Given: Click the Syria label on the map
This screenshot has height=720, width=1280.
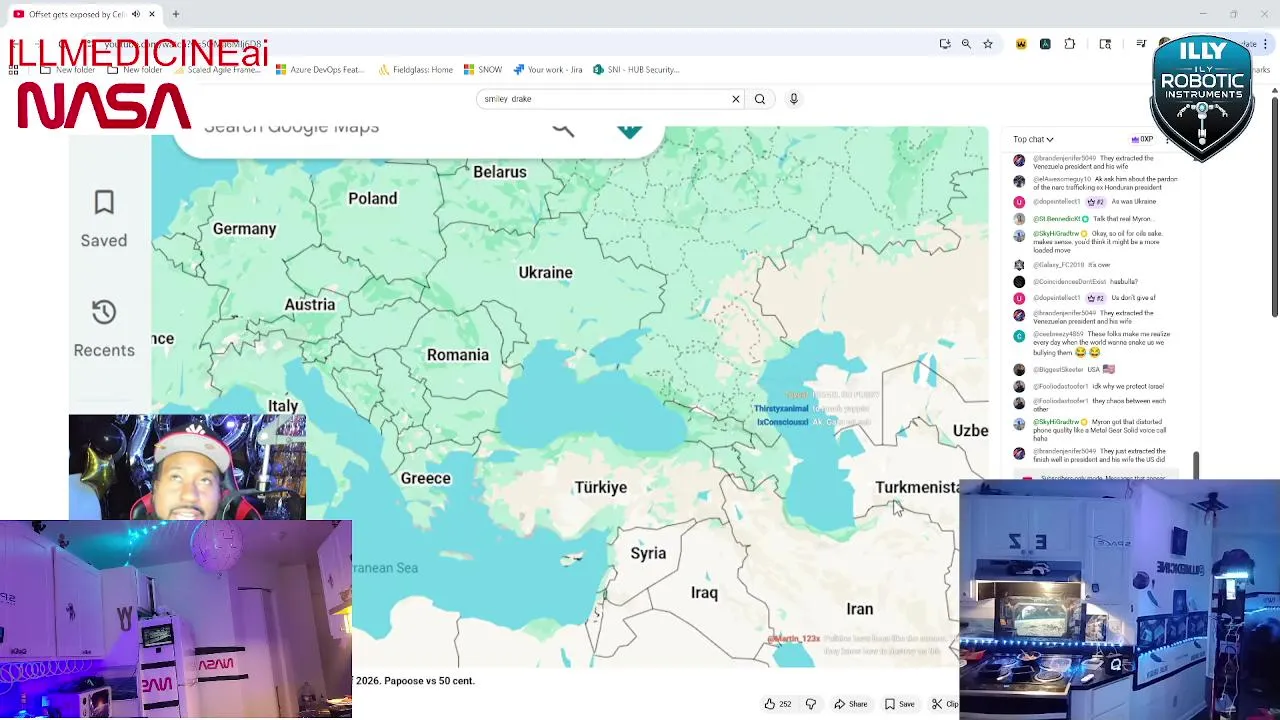Looking at the screenshot, I should point(648,553).
